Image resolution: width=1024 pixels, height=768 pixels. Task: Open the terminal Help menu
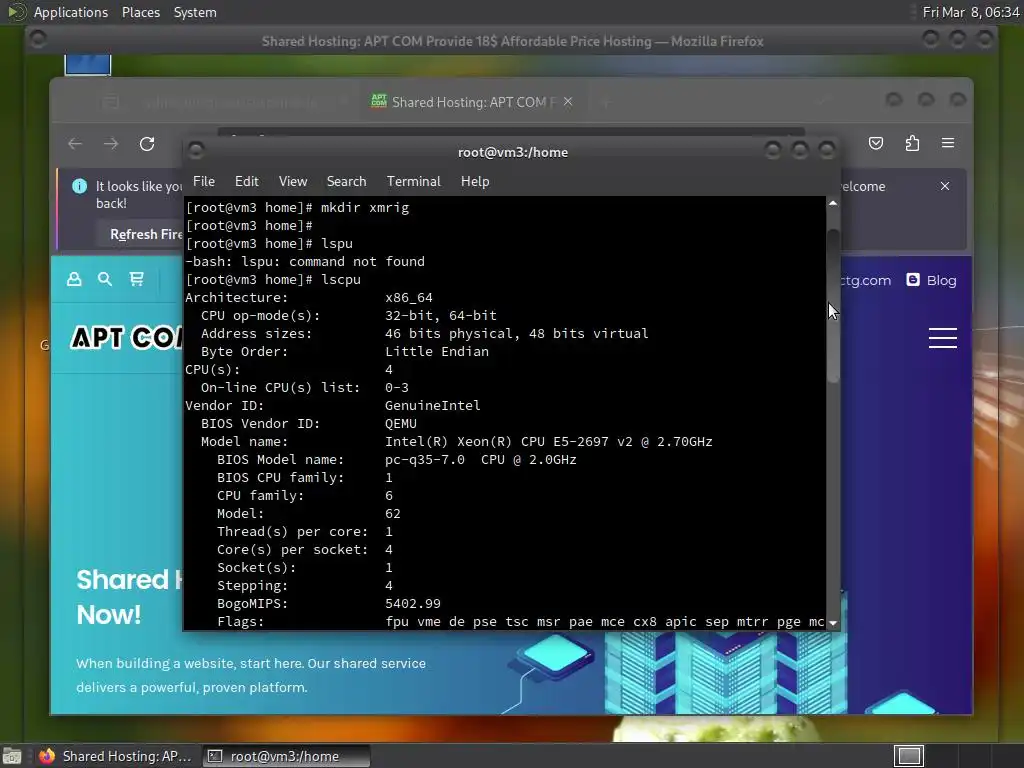475,182
